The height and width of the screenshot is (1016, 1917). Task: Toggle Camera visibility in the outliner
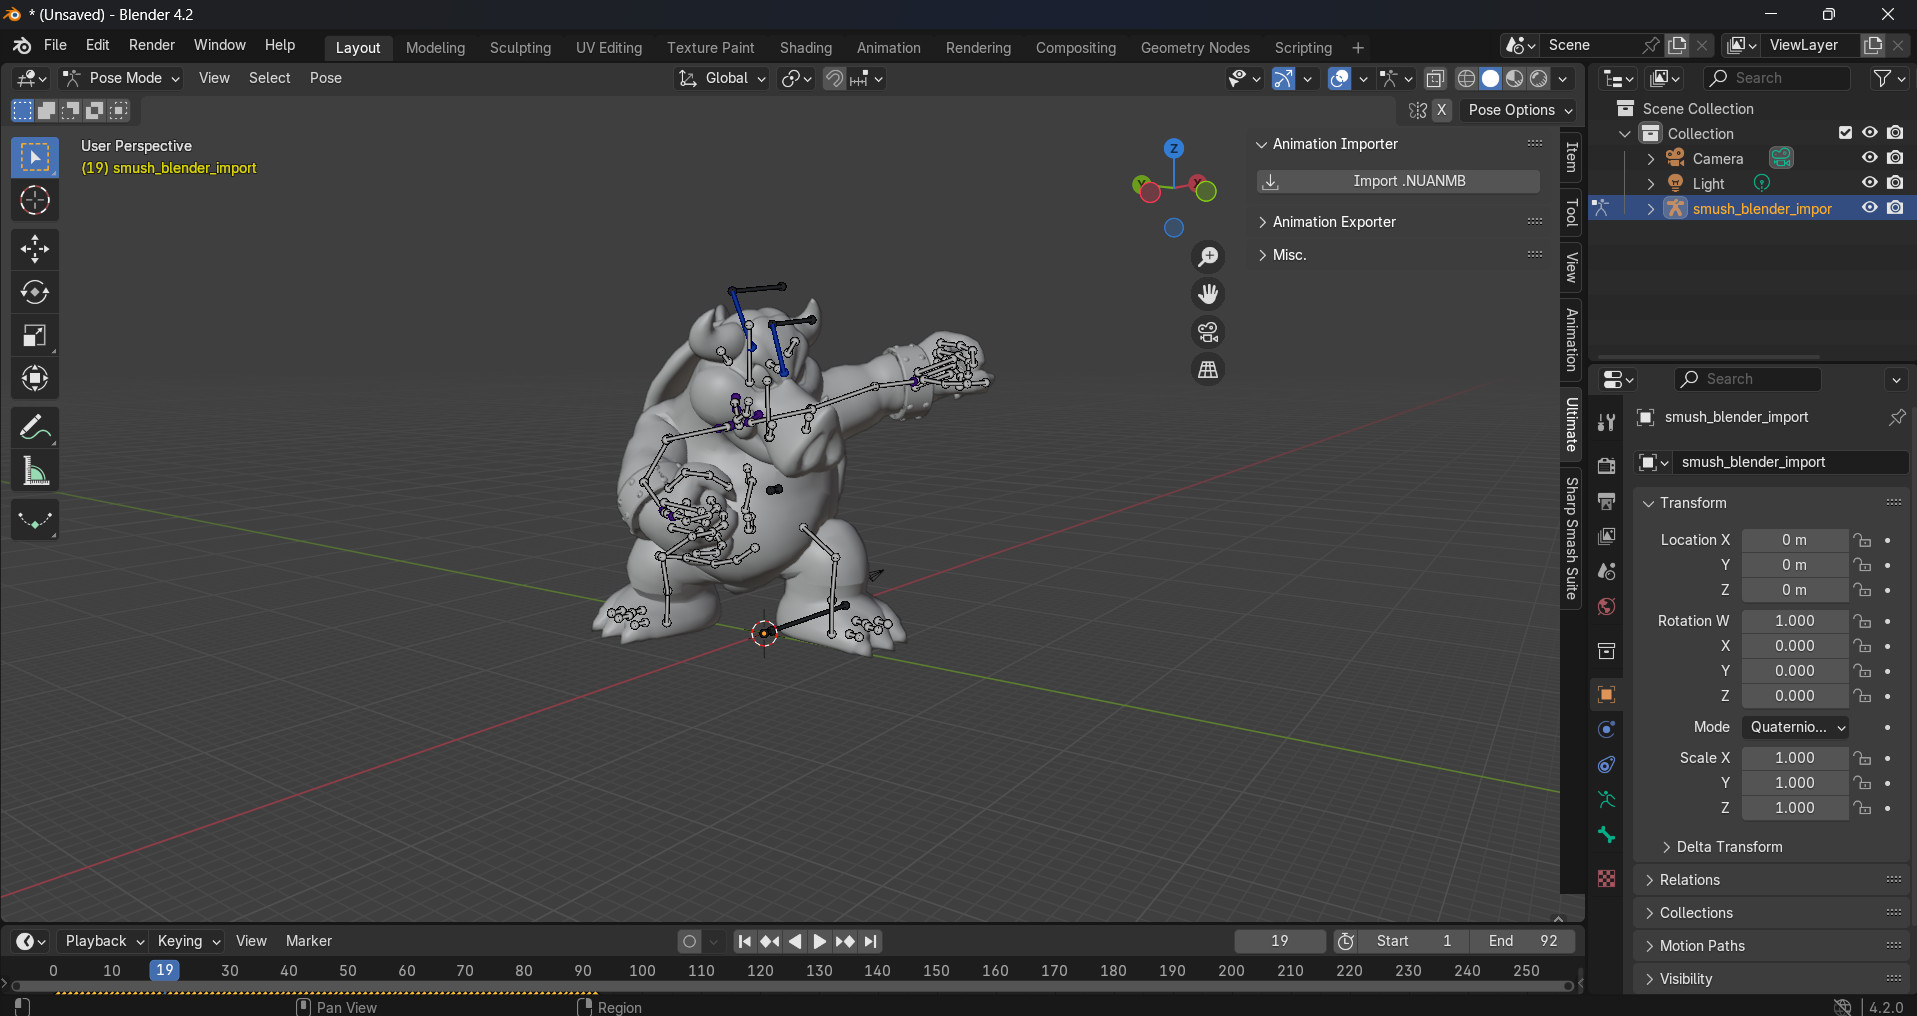[1869, 158]
